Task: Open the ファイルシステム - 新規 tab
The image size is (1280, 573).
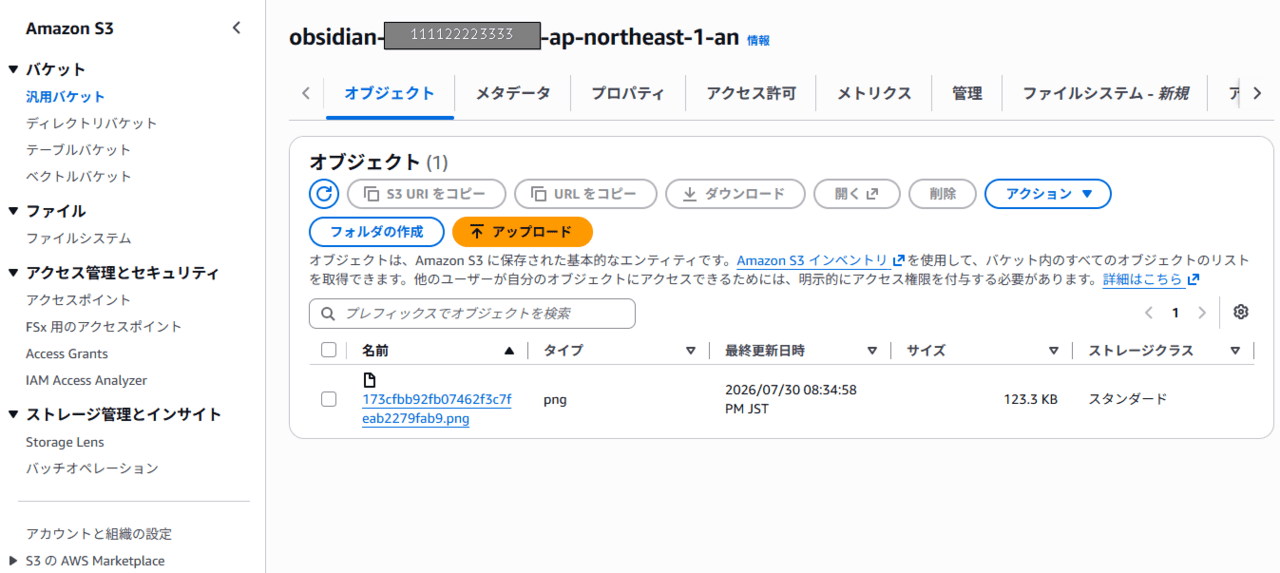Action: tap(1105, 93)
